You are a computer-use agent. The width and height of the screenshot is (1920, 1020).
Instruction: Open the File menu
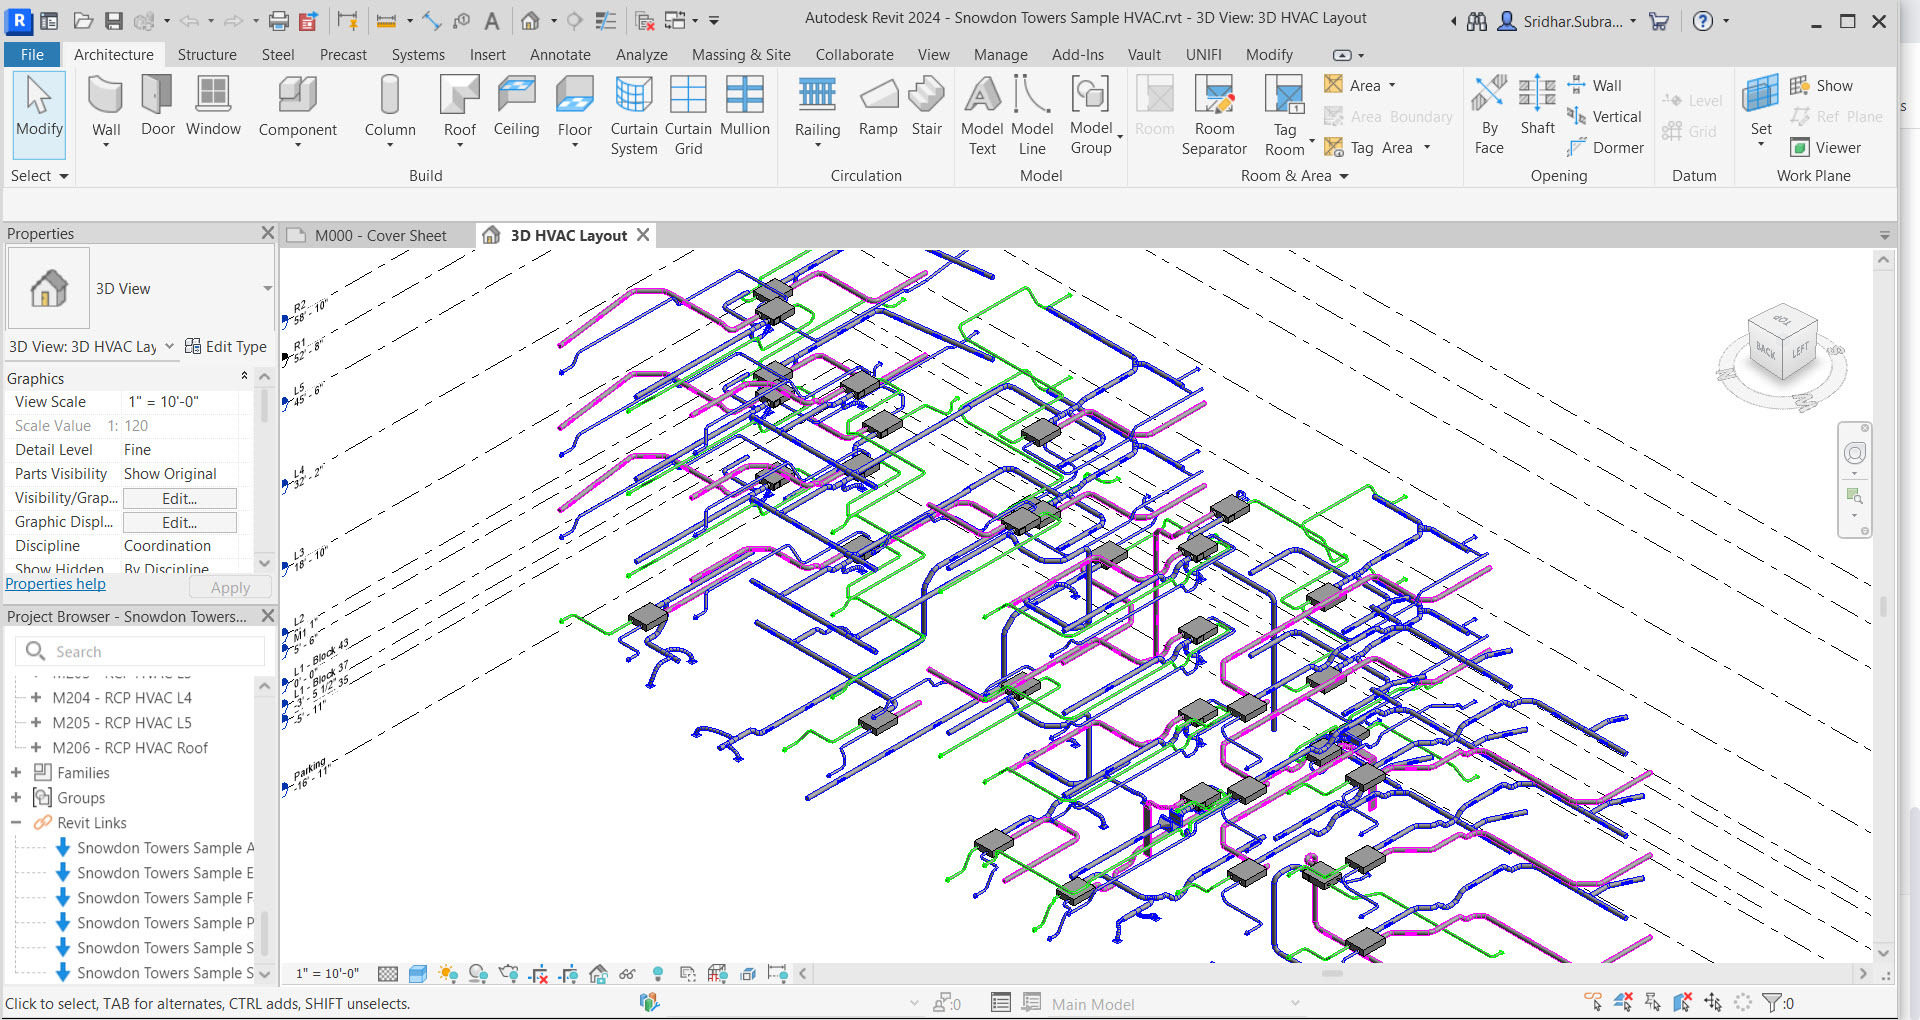click(x=32, y=54)
